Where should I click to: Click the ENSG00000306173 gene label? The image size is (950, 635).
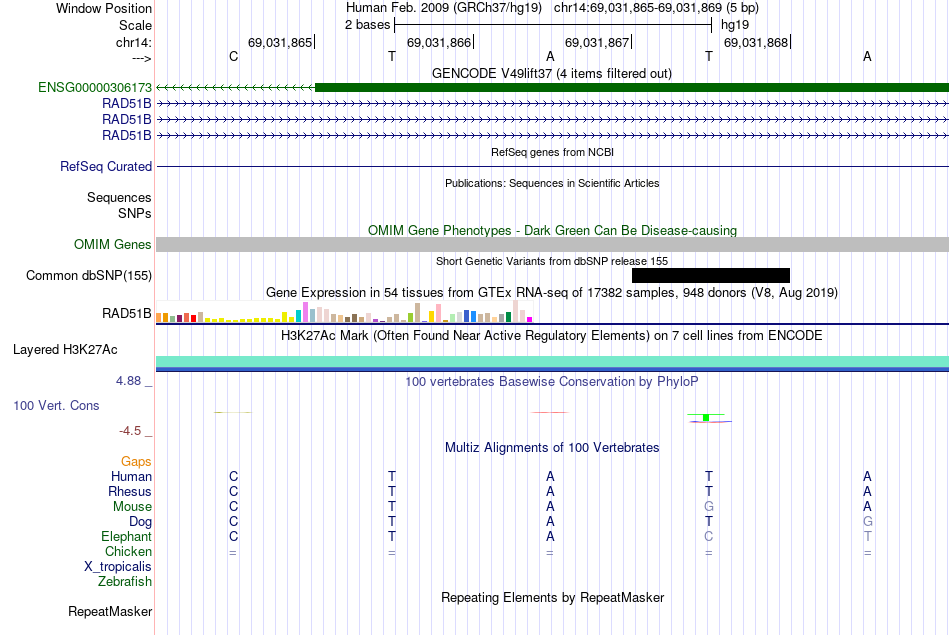95,87
